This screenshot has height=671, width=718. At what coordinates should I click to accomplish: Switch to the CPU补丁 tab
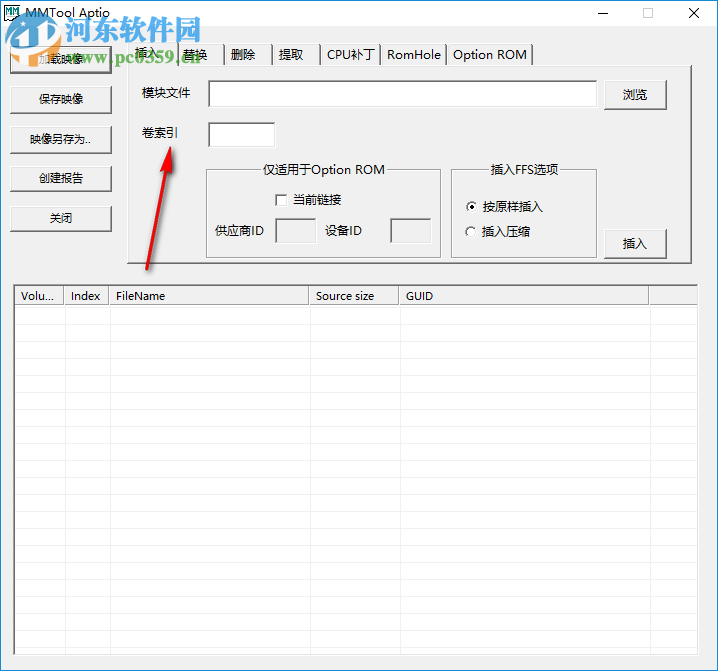coord(351,55)
